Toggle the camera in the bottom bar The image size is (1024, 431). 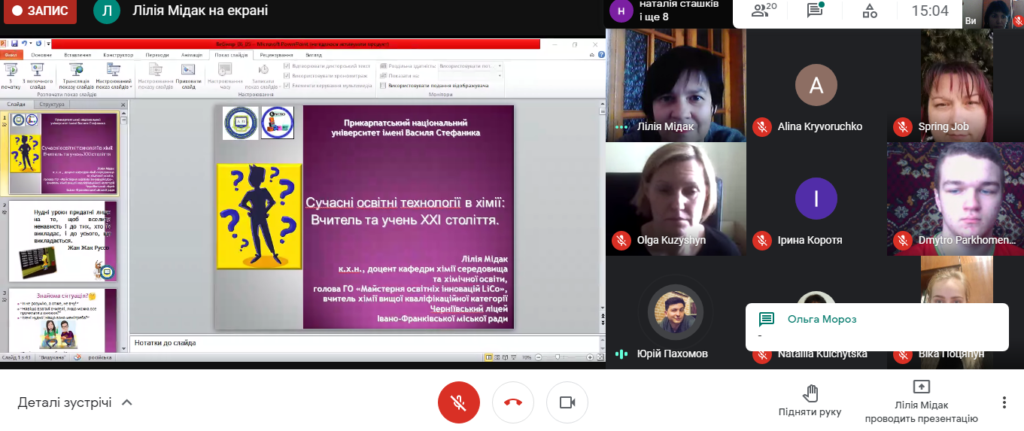click(x=567, y=402)
